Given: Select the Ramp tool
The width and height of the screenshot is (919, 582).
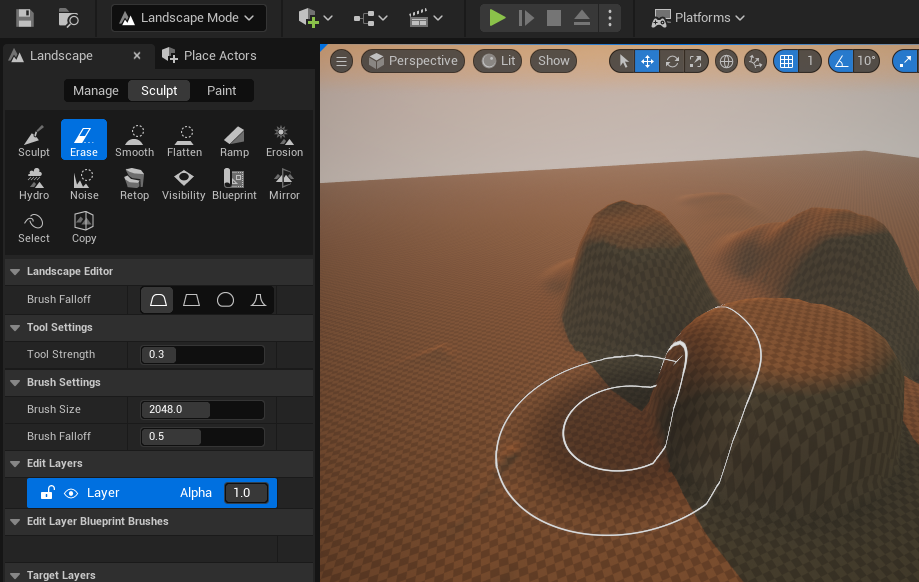Looking at the screenshot, I should click(x=234, y=141).
